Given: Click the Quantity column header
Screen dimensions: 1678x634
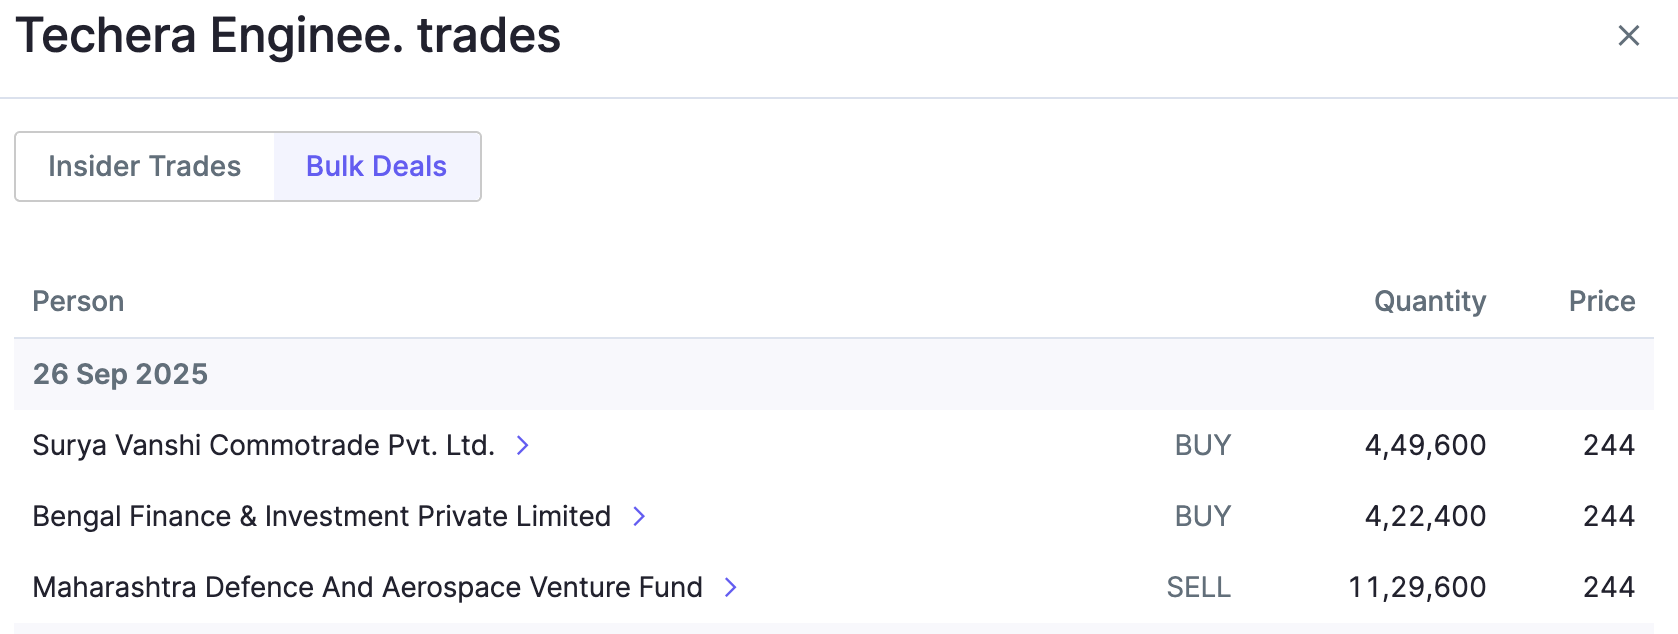Looking at the screenshot, I should click(x=1429, y=301).
